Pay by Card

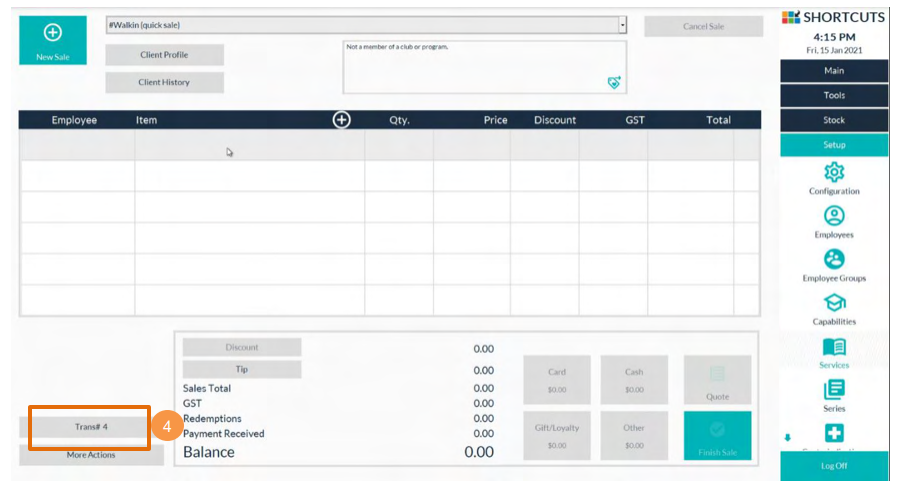[557, 379]
